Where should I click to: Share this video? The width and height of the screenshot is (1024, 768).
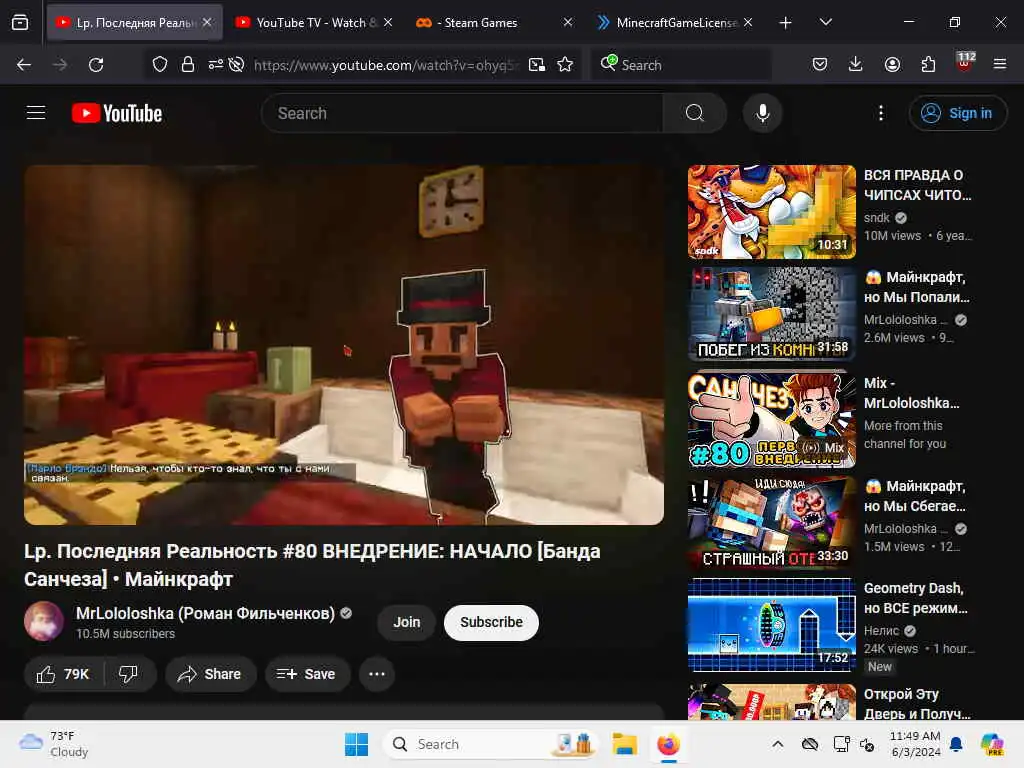(210, 674)
